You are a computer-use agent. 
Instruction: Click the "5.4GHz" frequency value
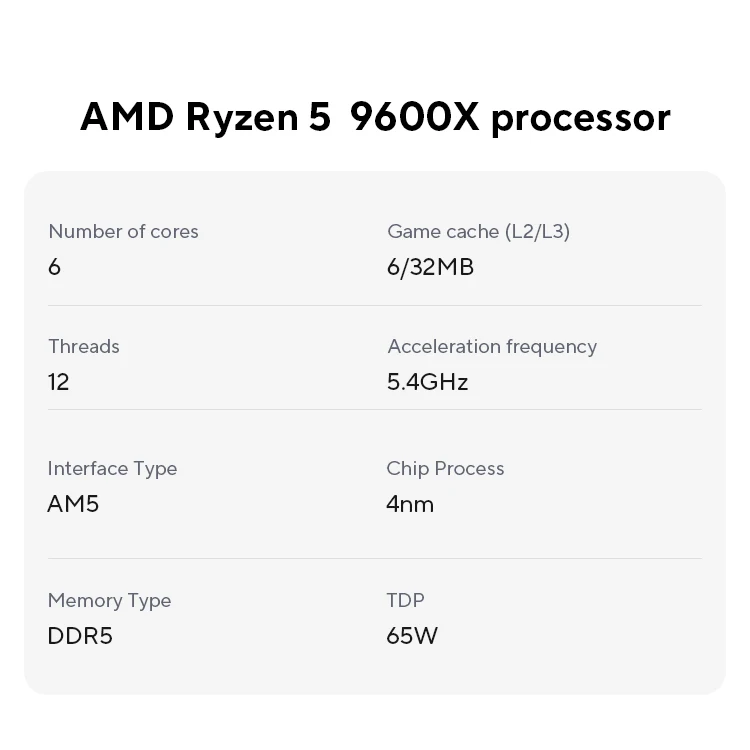(427, 382)
